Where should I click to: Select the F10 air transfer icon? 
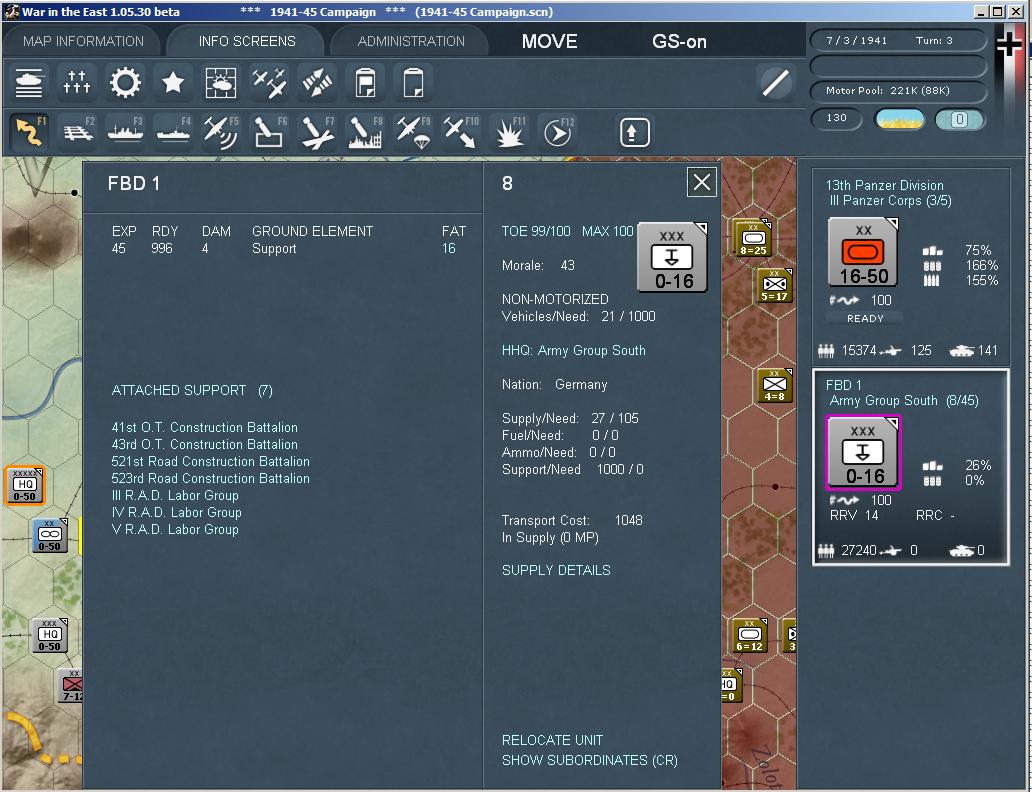click(x=462, y=131)
